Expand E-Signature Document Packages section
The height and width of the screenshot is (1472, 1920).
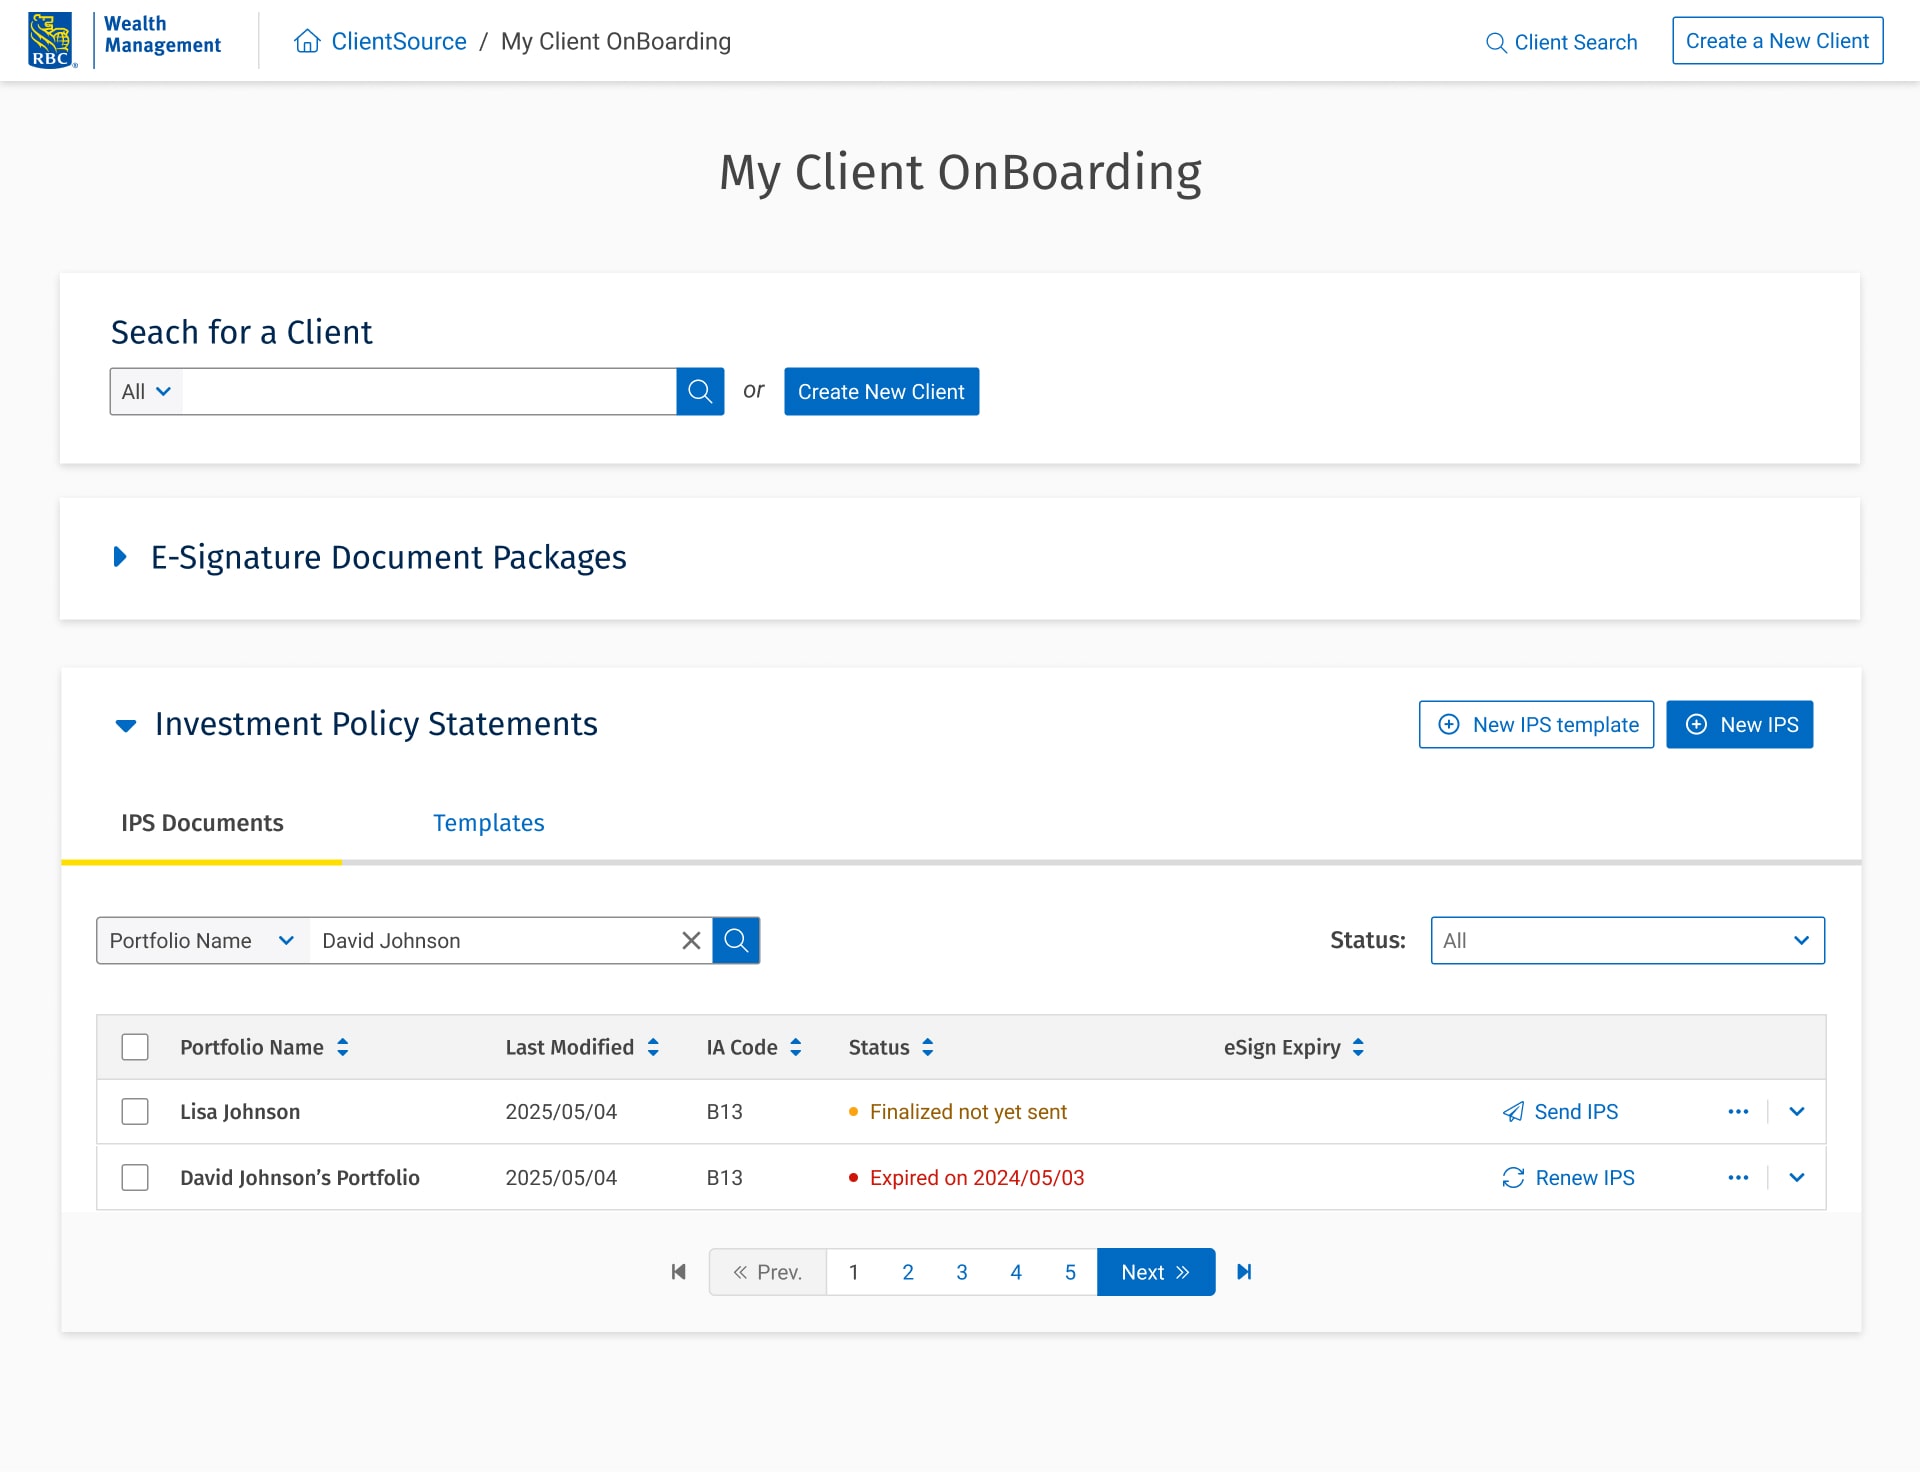tap(121, 557)
